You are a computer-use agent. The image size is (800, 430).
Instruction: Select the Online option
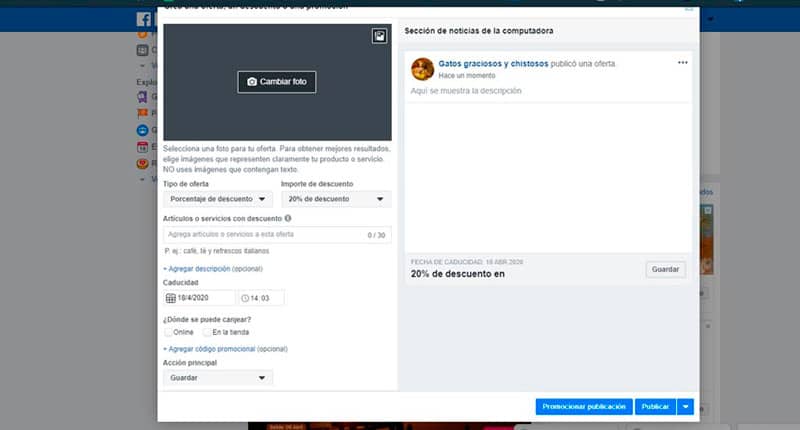[168, 332]
